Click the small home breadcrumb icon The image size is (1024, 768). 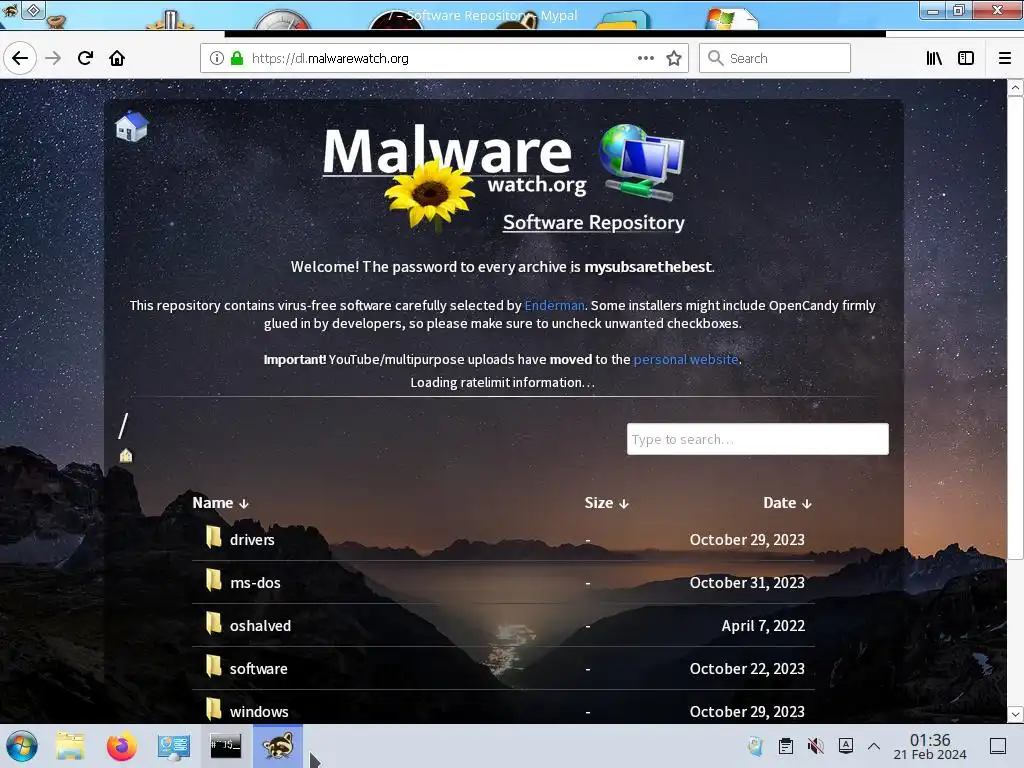(126, 455)
